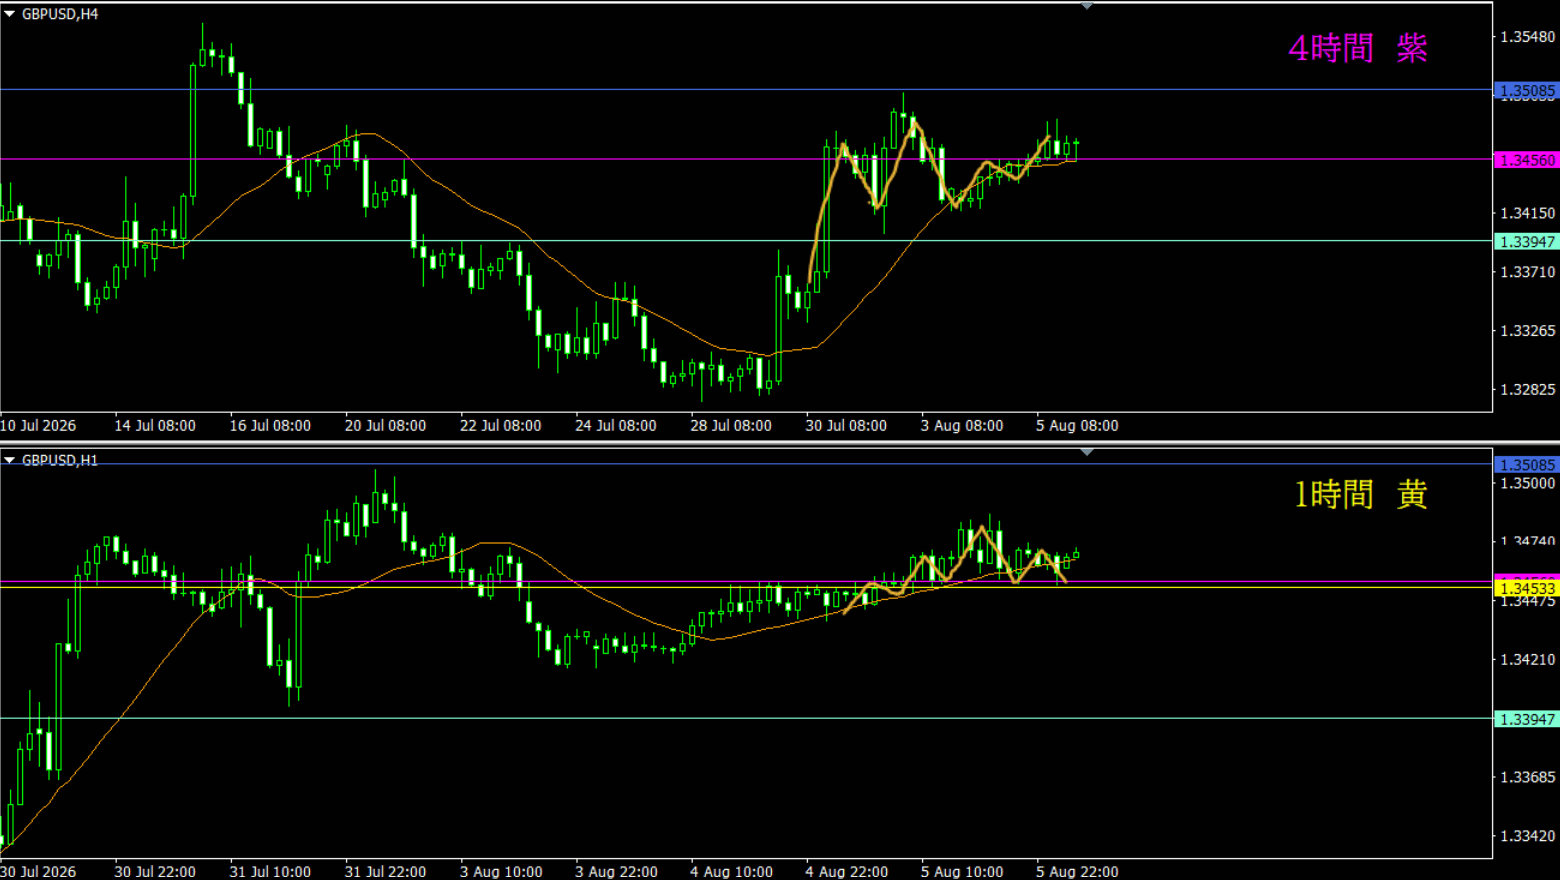Image resolution: width=1560 pixels, height=880 pixels.
Task: Click the 1.35480 price scale value
Action: [1528, 37]
